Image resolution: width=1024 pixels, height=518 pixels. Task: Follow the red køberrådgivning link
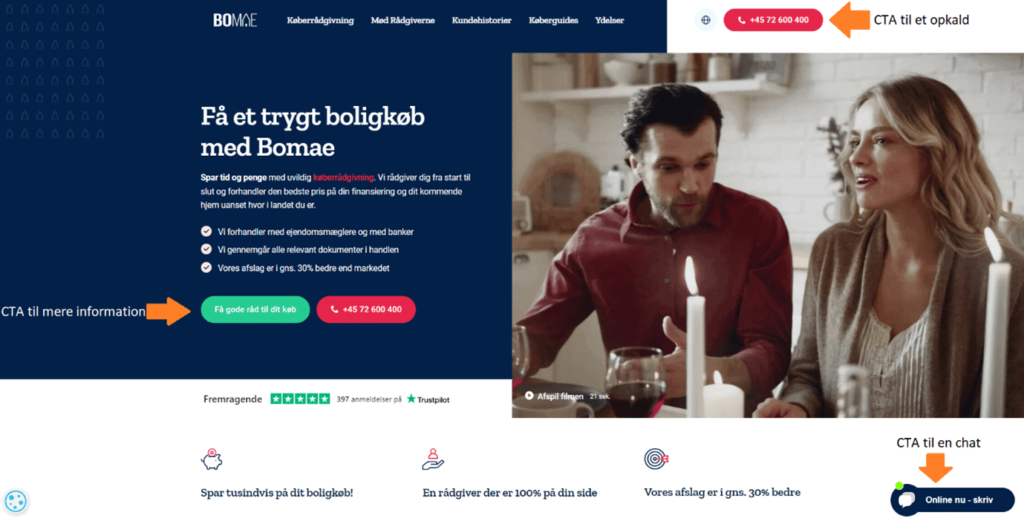(x=344, y=177)
